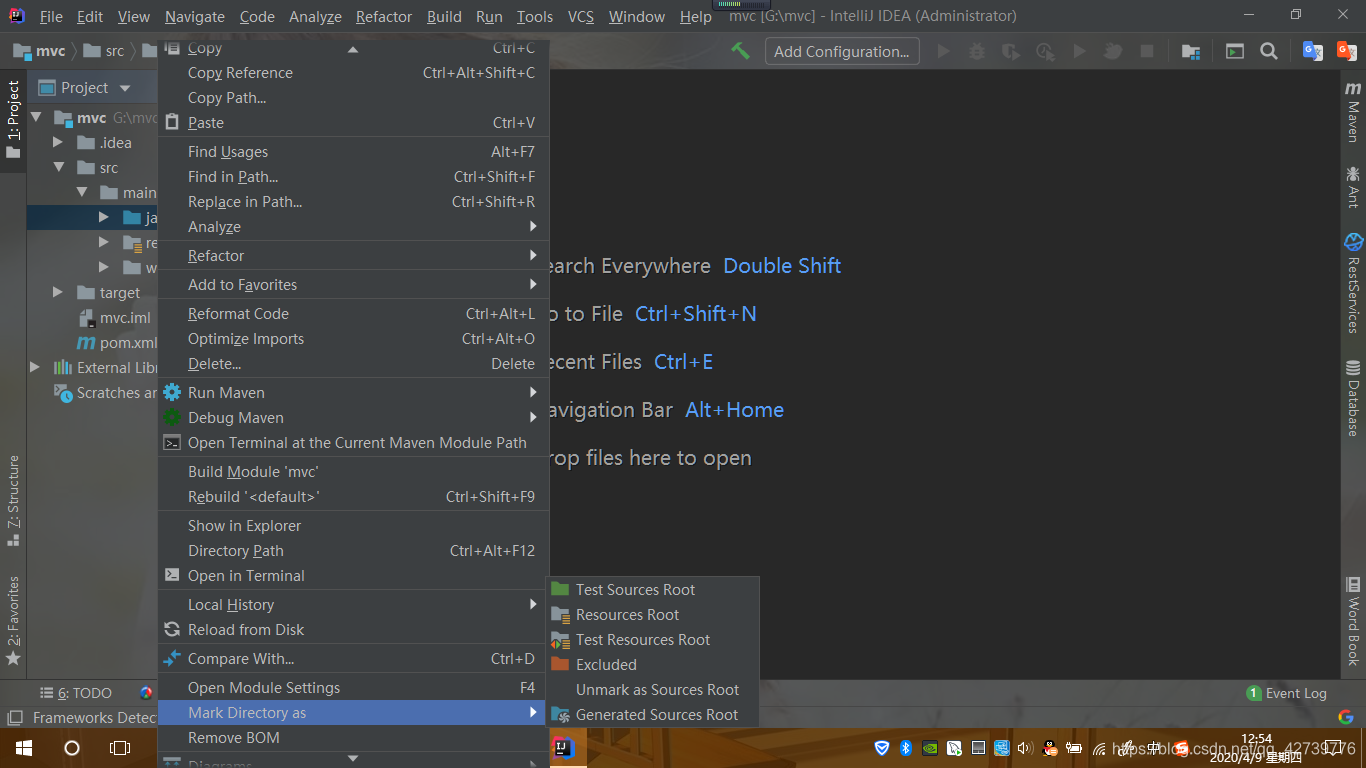This screenshot has height=768, width=1366.
Task: Open the Task View taskbar icon
Action: [x=120, y=748]
